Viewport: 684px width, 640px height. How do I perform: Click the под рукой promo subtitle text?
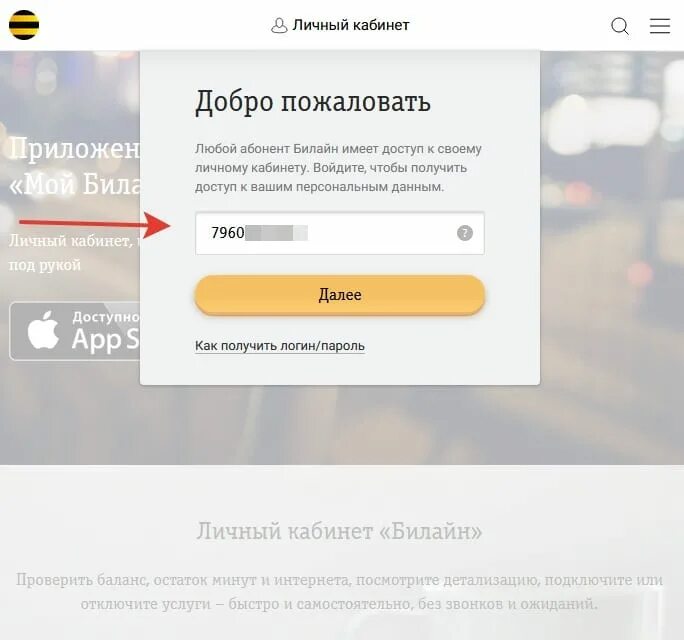[45, 265]
